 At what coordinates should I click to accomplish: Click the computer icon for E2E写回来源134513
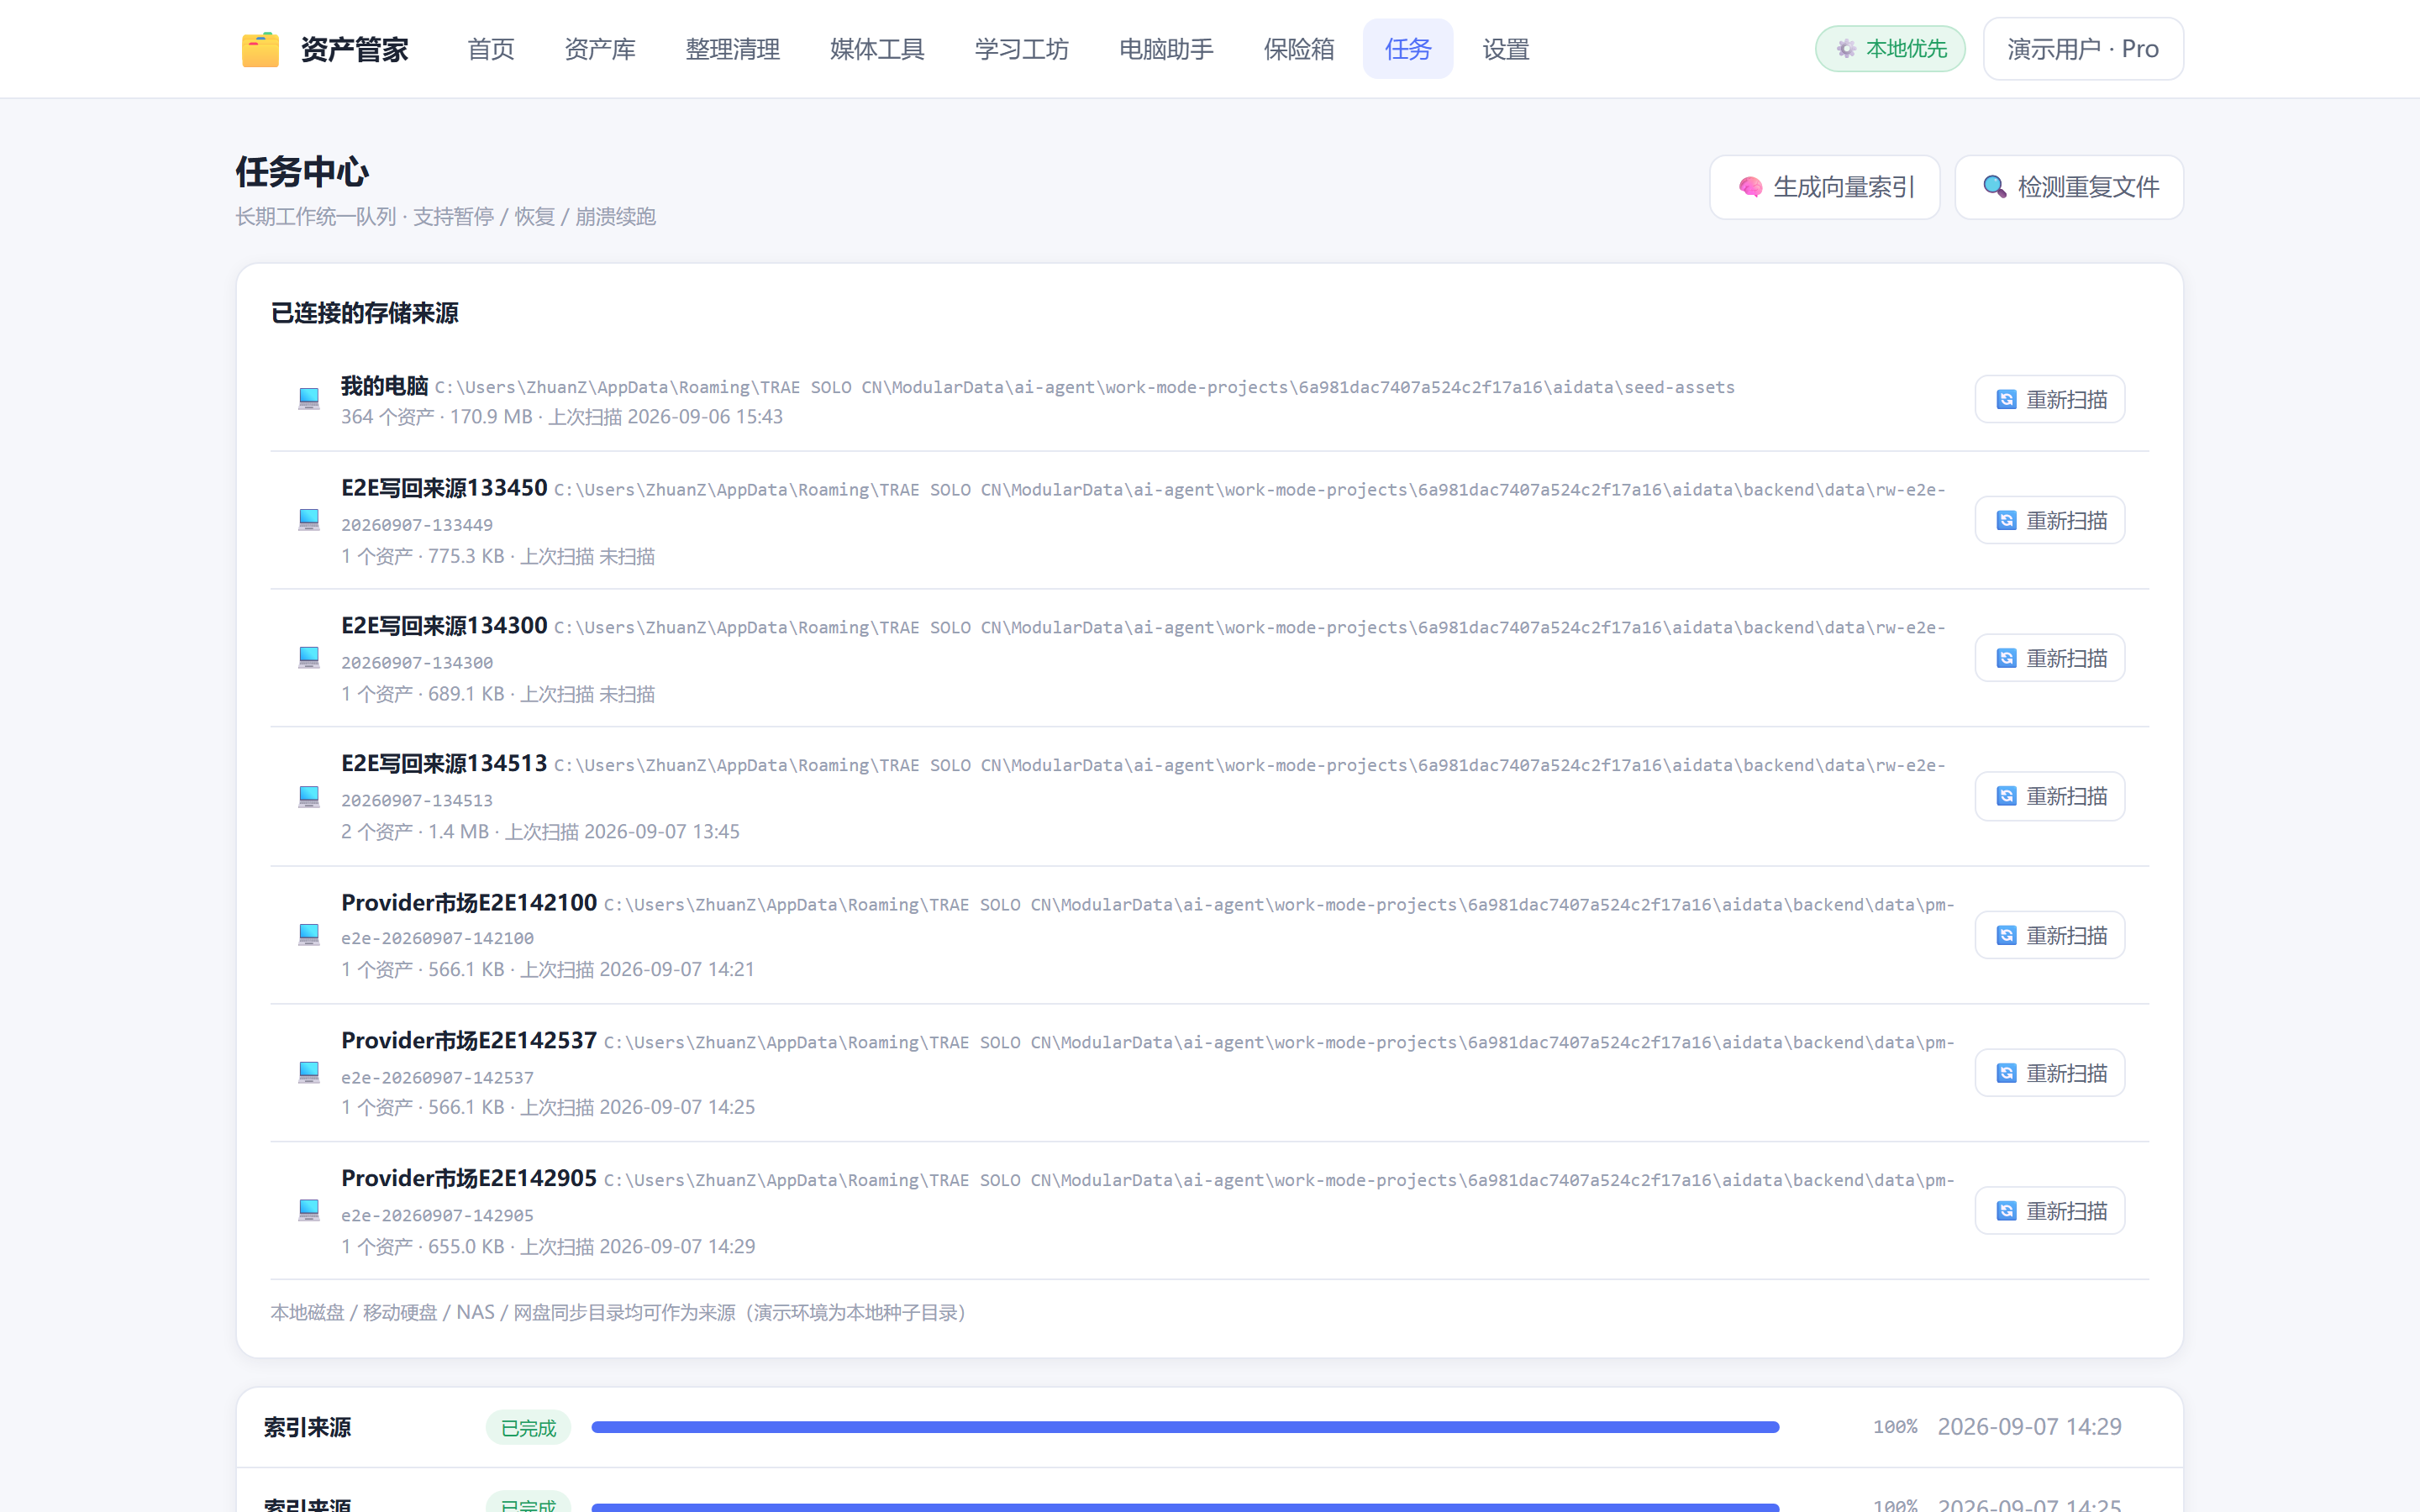click(x=309, y=796)
